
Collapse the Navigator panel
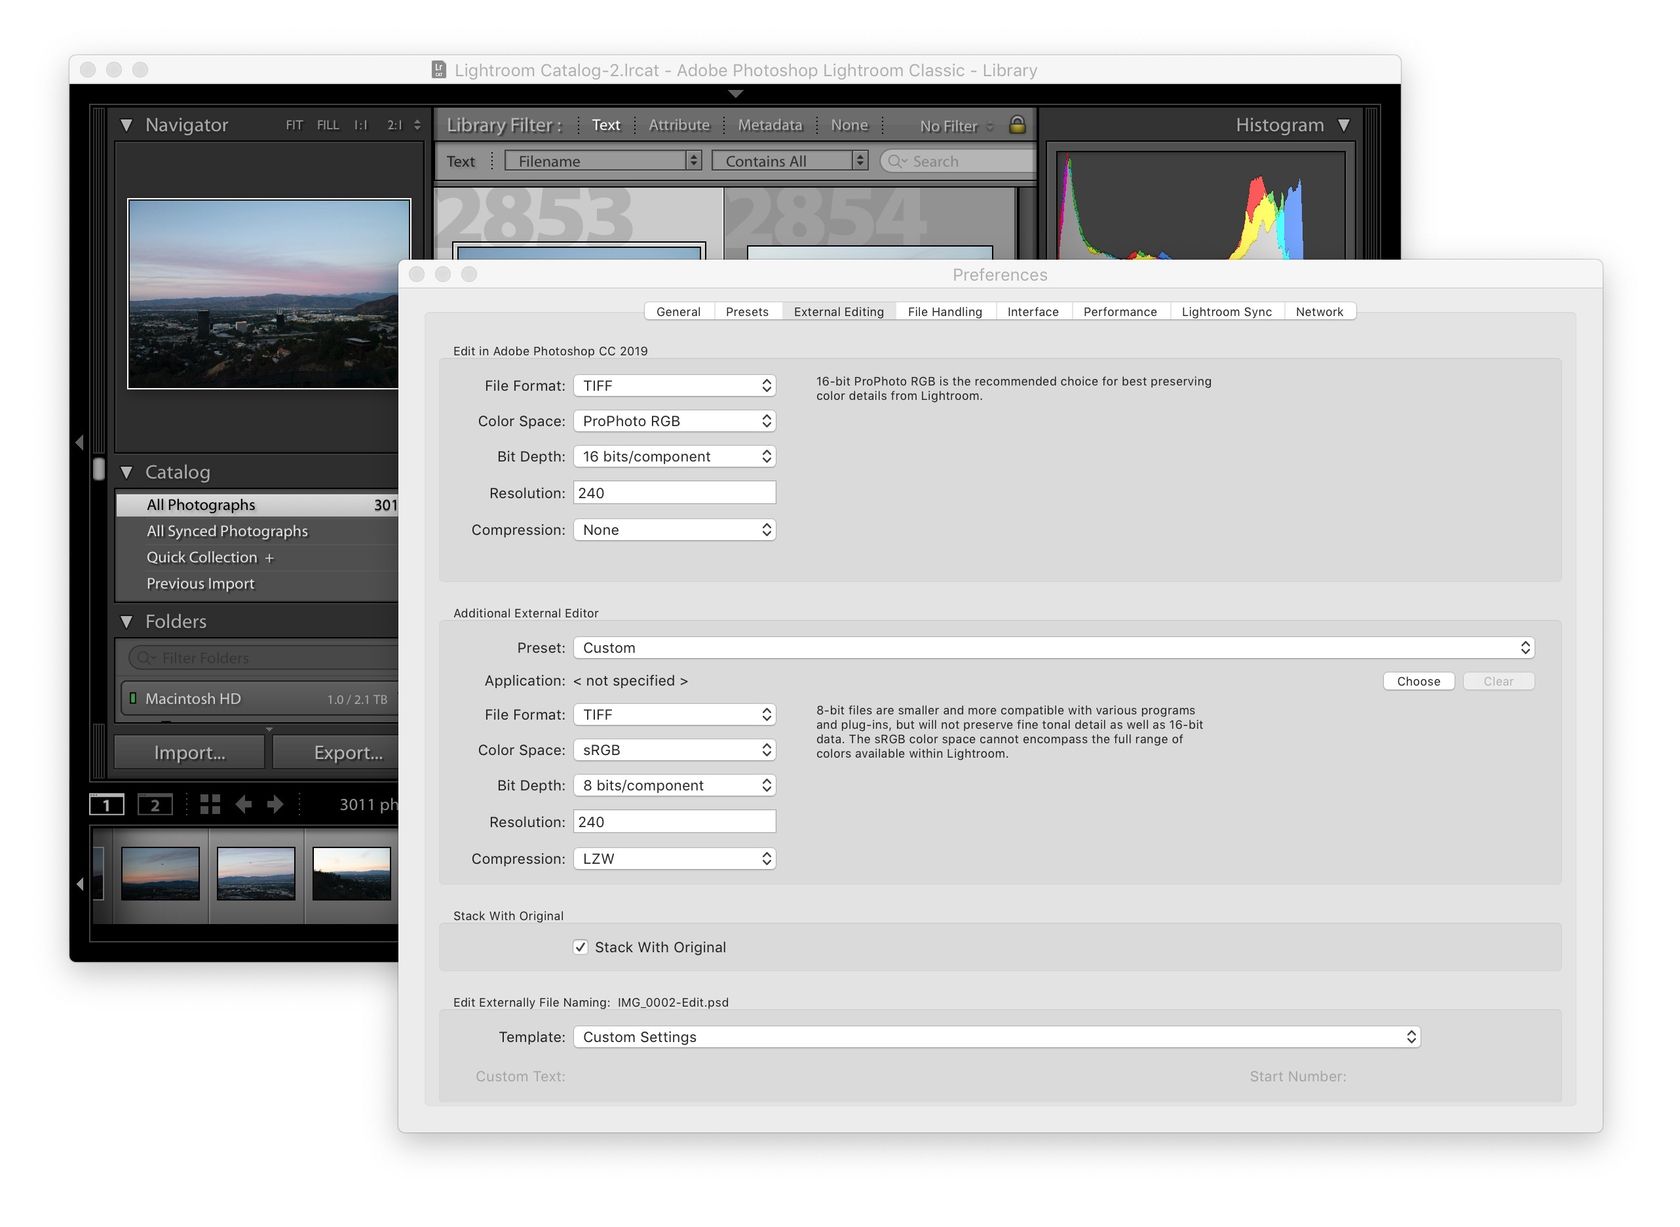tap(126, 125)
